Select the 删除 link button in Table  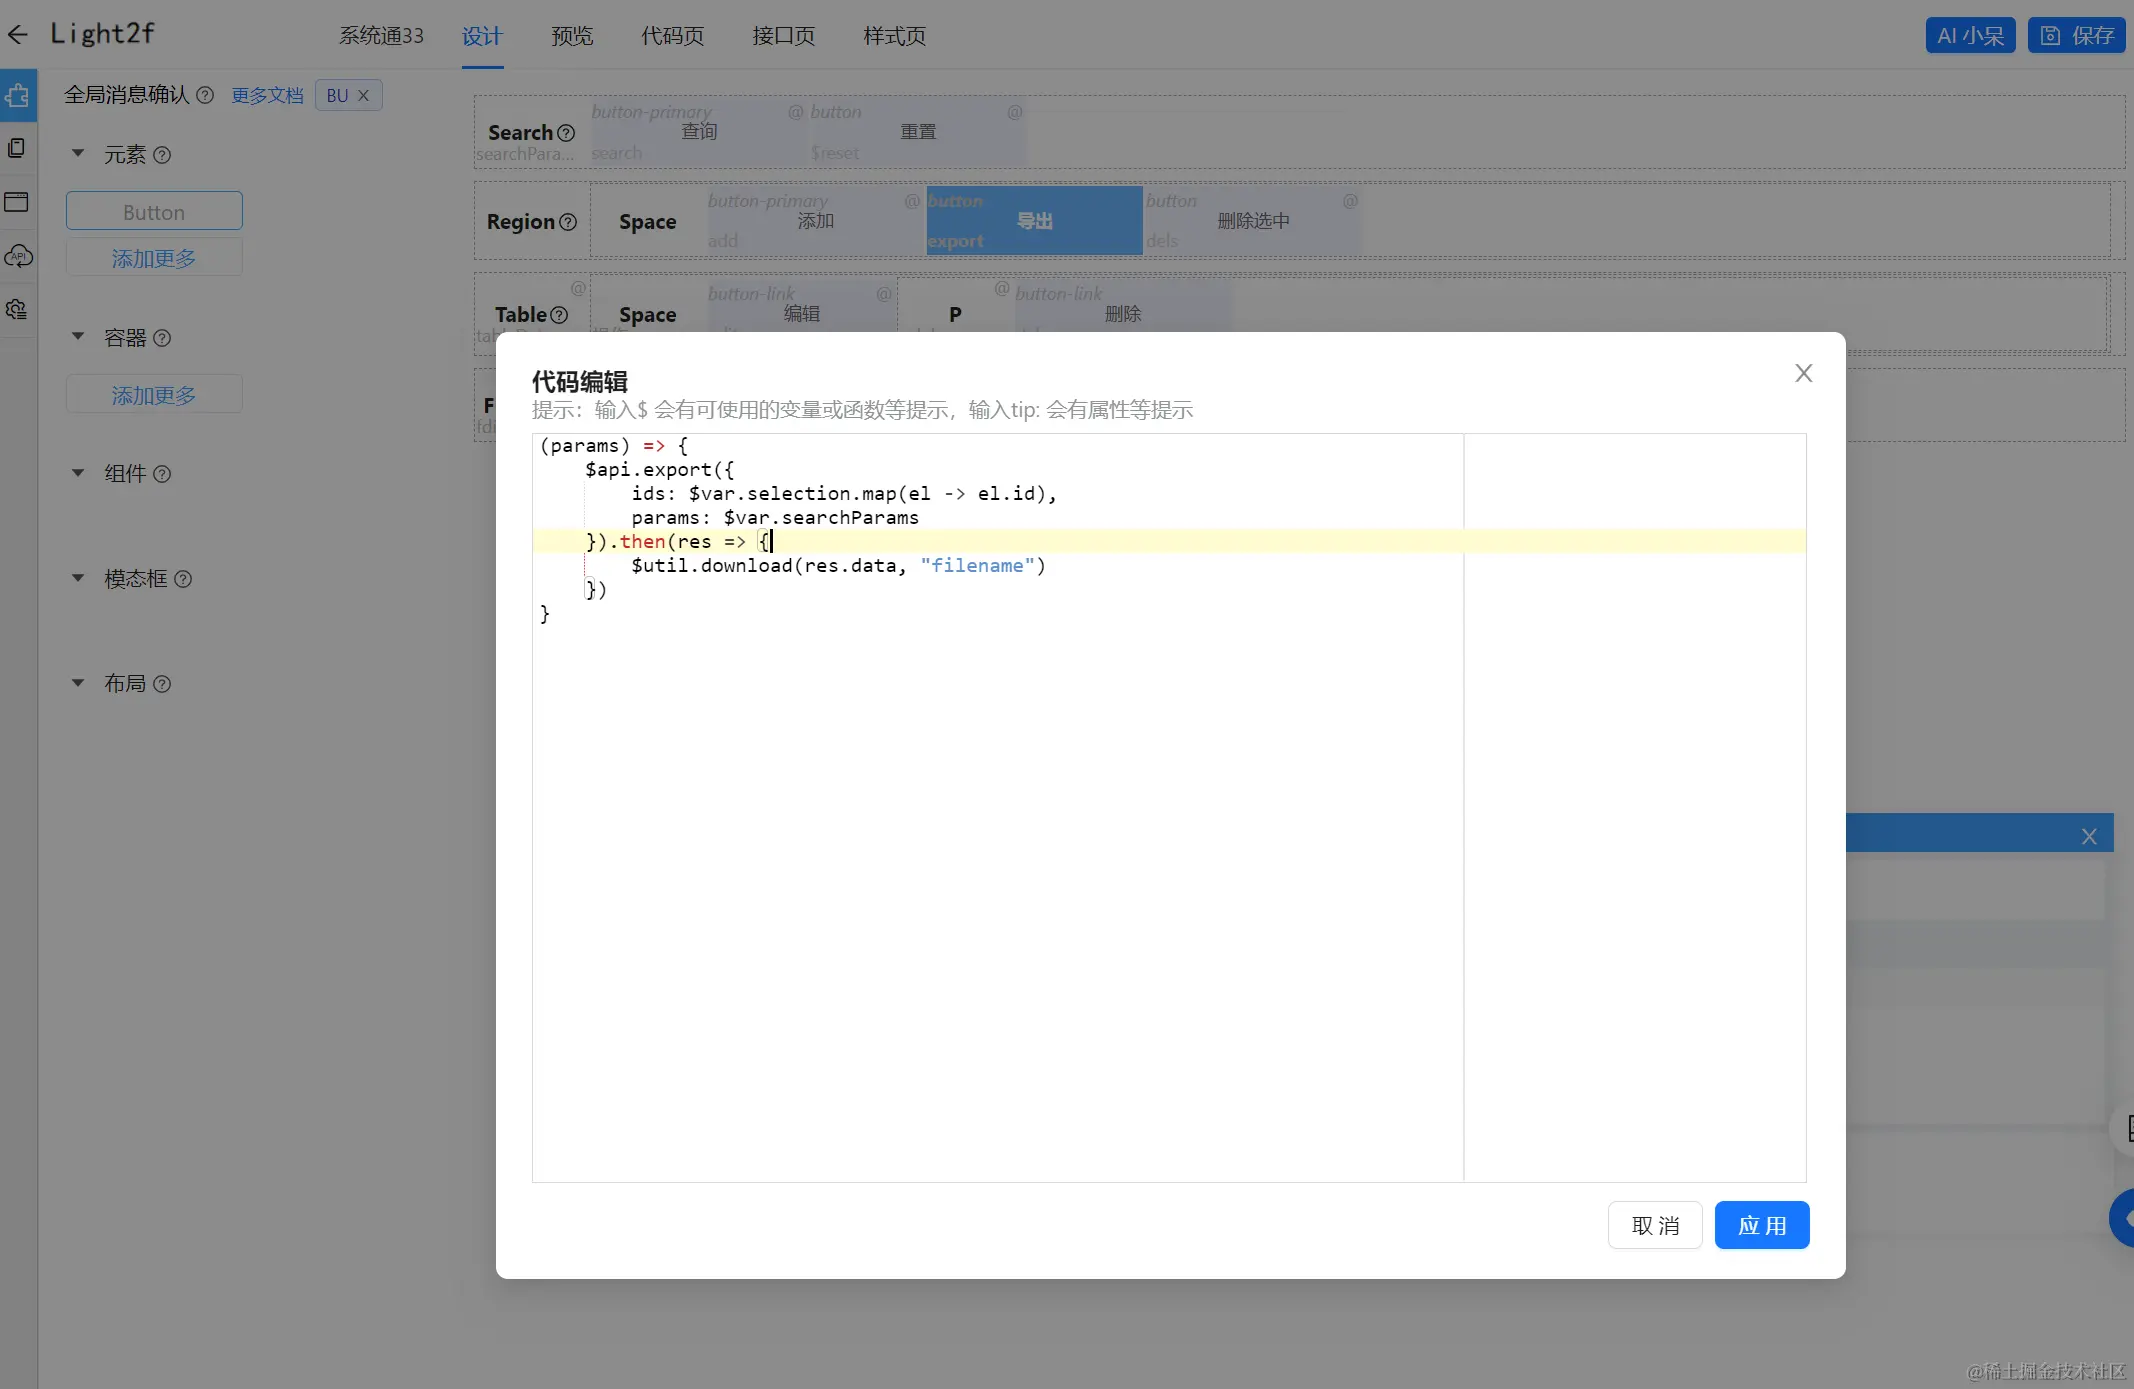[1122, 313]
